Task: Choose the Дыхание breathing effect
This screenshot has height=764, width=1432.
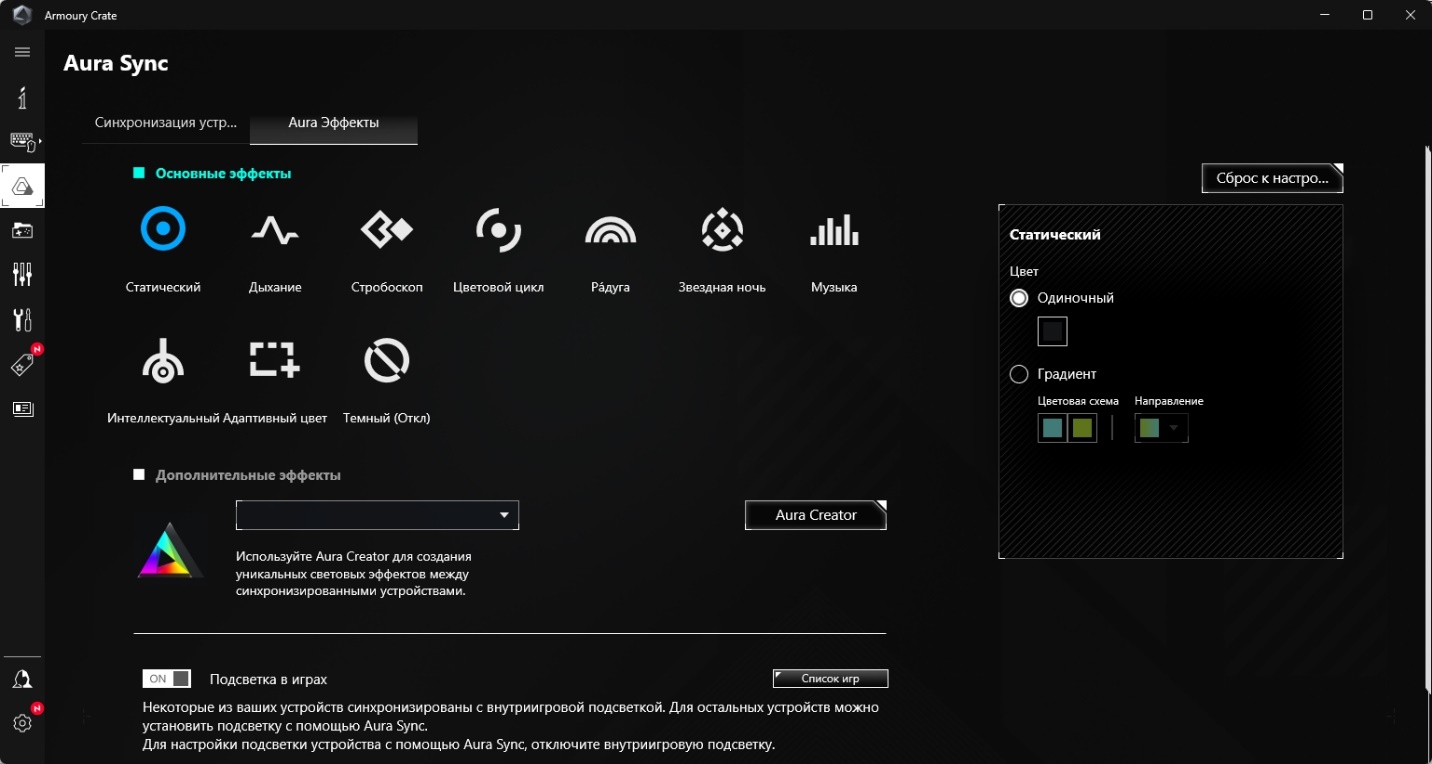Action: [275, 231]
